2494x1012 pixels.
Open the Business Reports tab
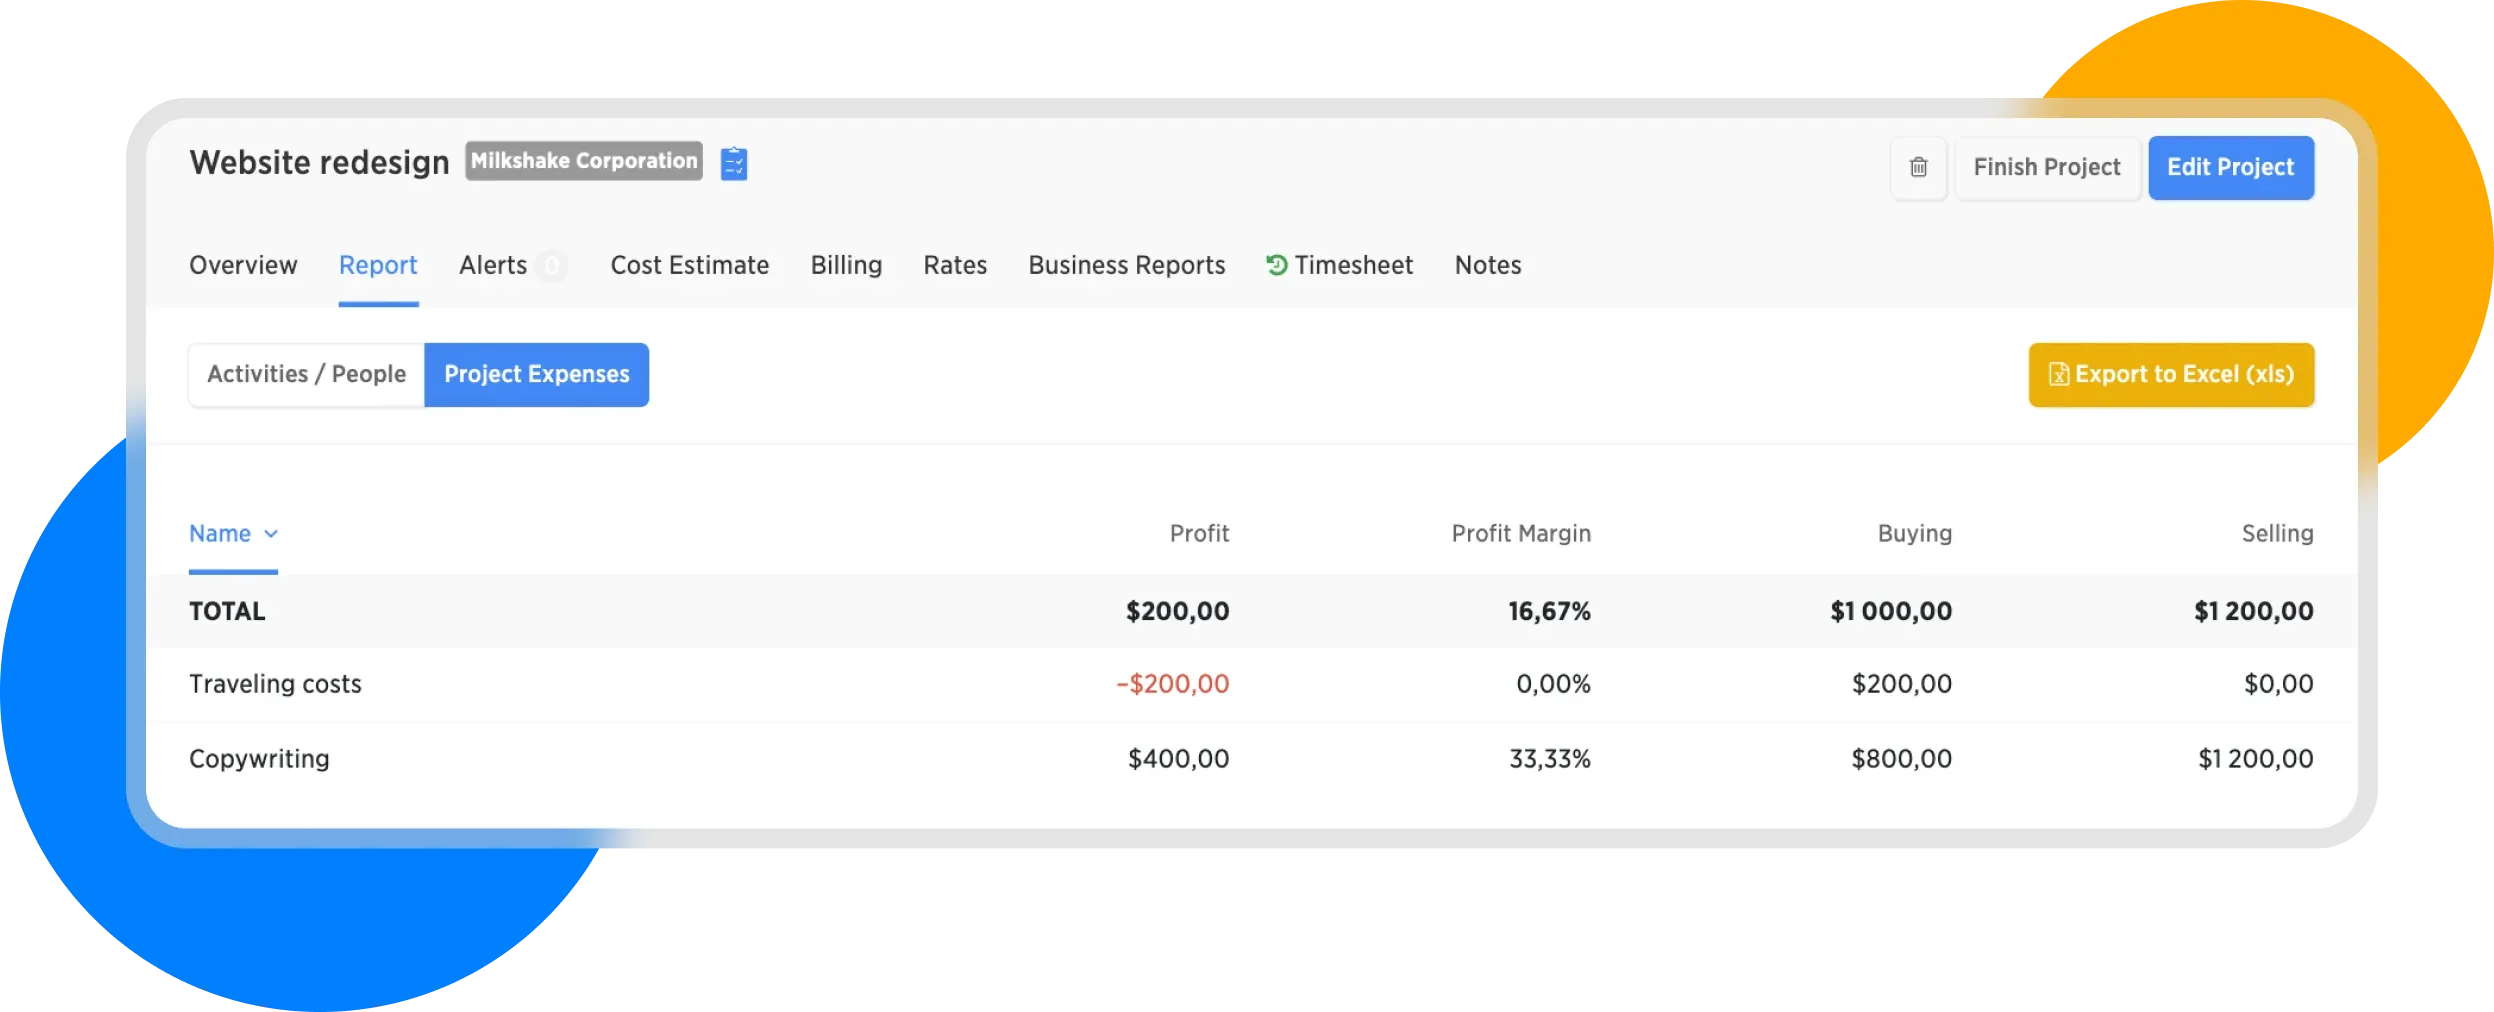click(1126, 266)
